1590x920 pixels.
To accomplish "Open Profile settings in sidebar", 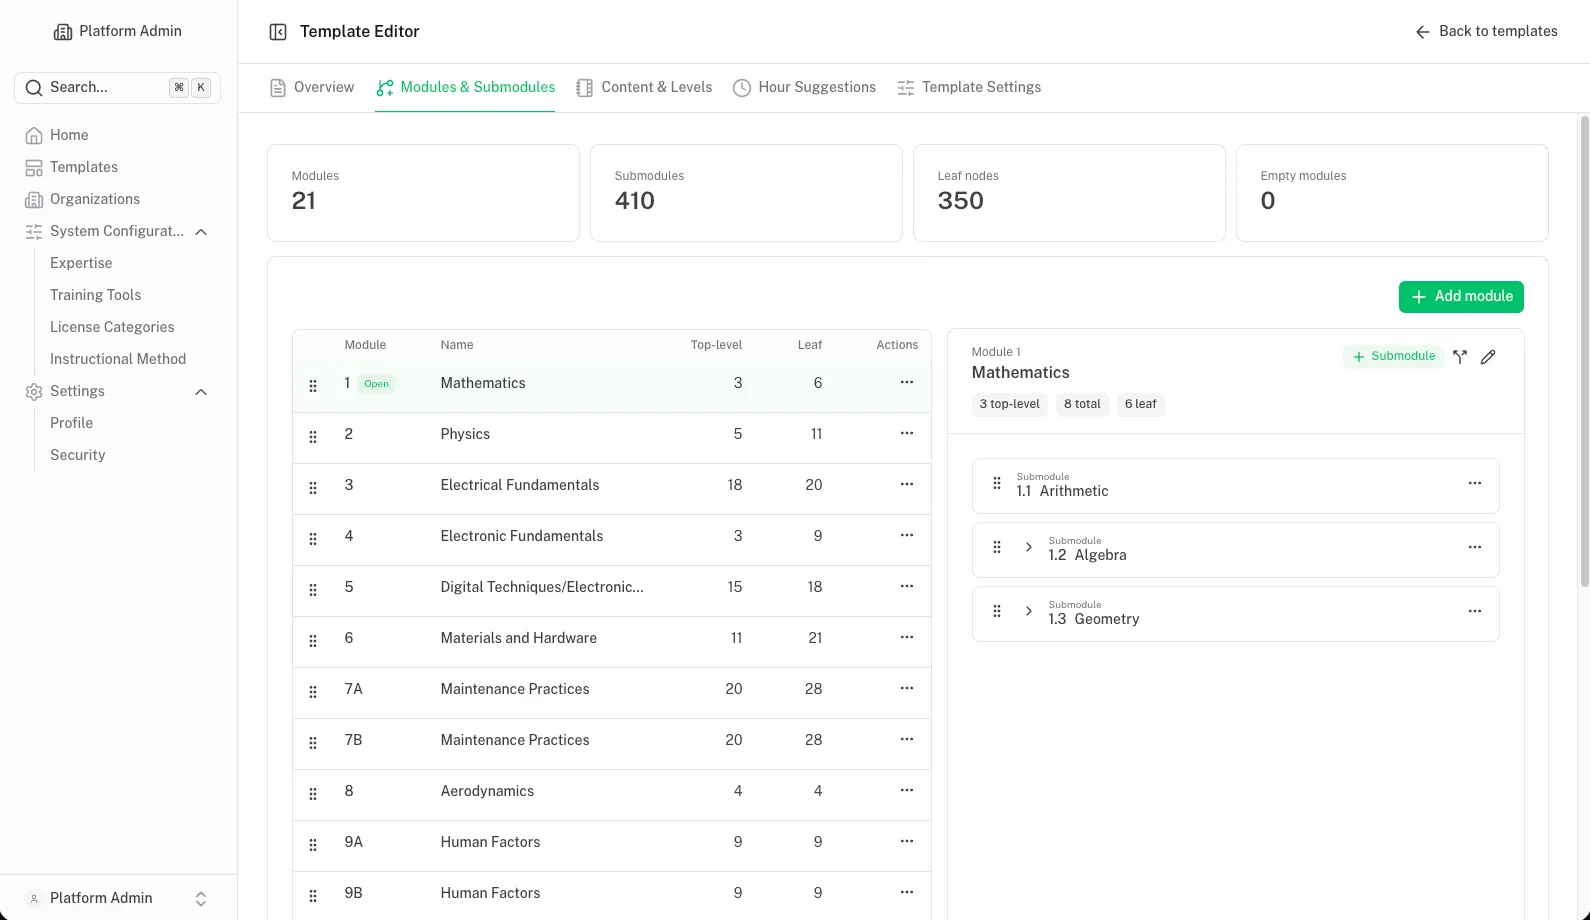I will pyautogui.click(x=71, y=423).
